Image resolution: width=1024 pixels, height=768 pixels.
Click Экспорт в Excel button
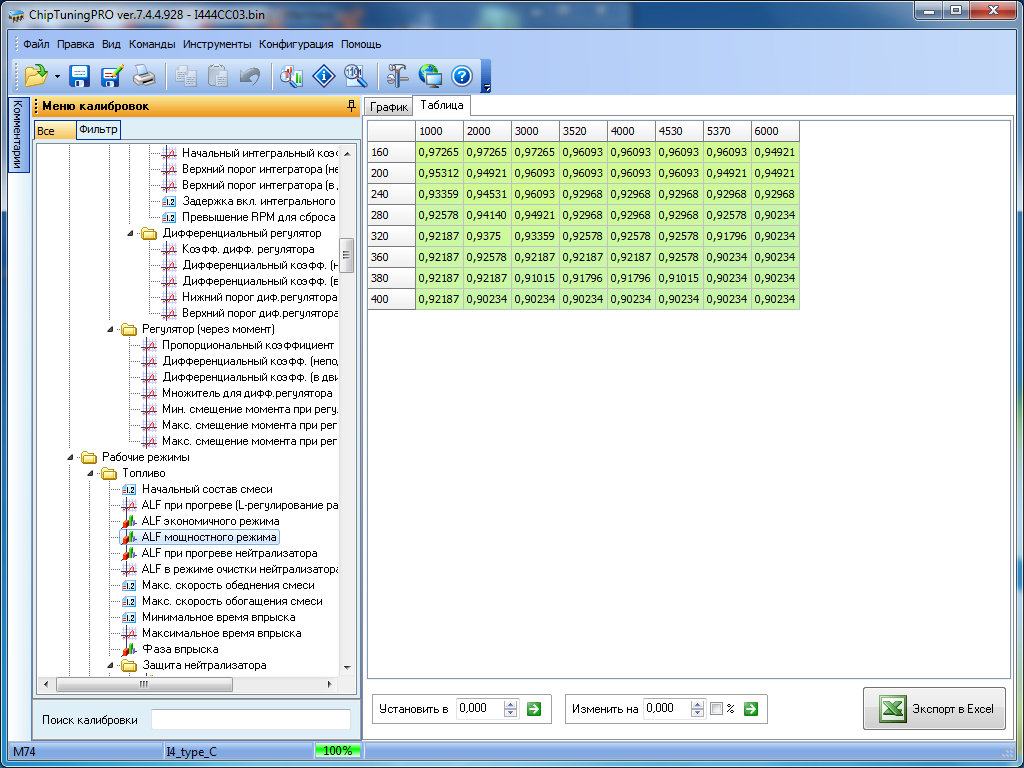[x=935, y=709]
